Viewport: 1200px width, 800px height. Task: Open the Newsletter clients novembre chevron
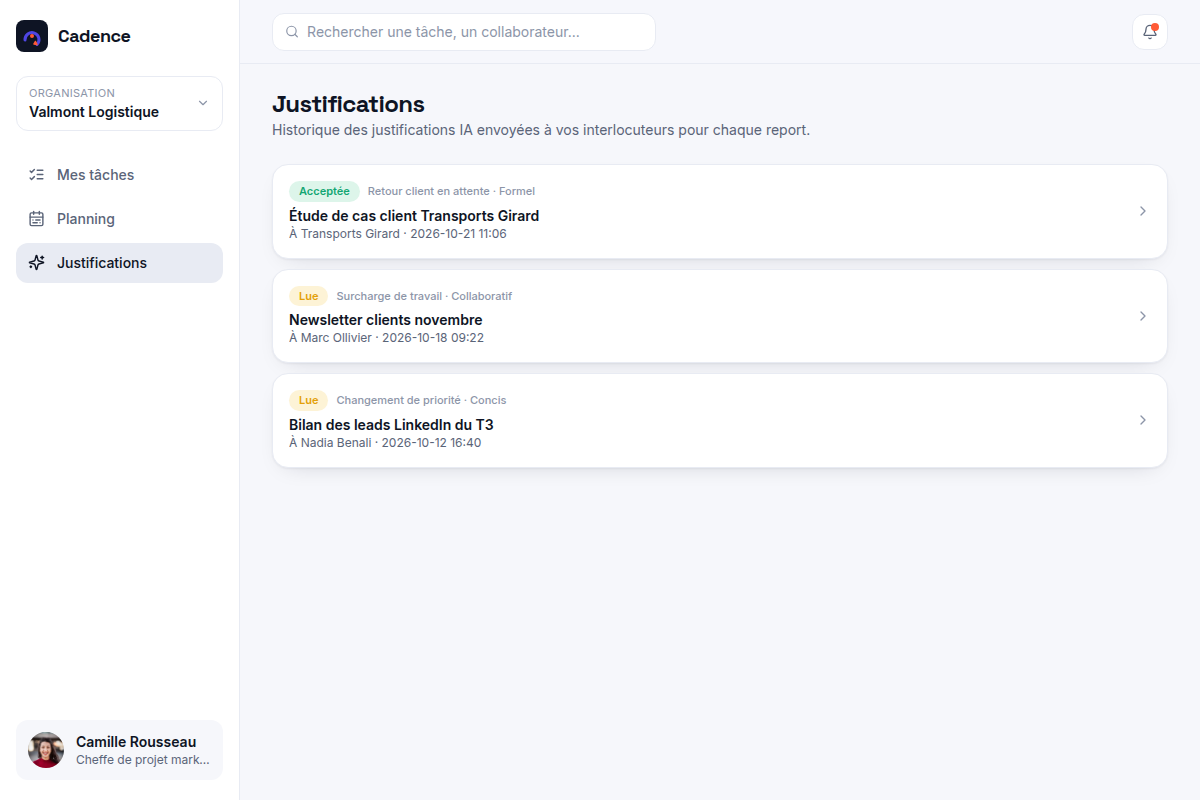1143,316
